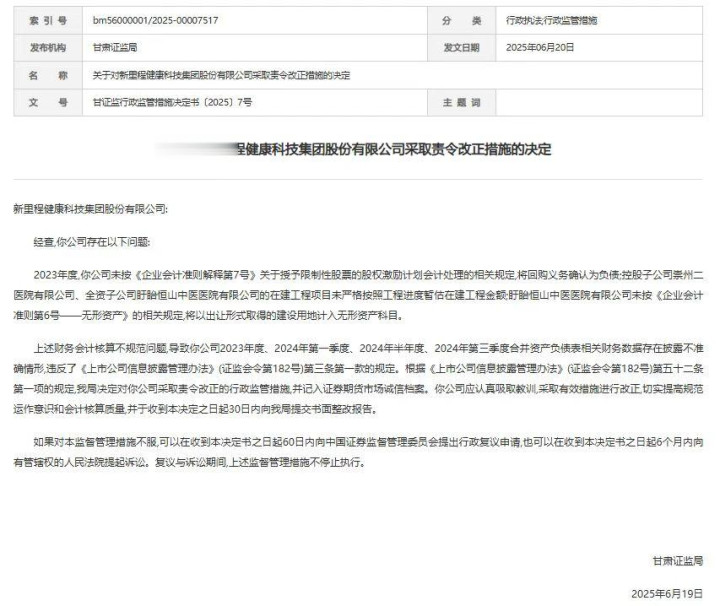Image resolution: width=720 pixels, height=606 pixels.
Task: Click the 索引号 label cell
Action: click(x=48, y=20)
